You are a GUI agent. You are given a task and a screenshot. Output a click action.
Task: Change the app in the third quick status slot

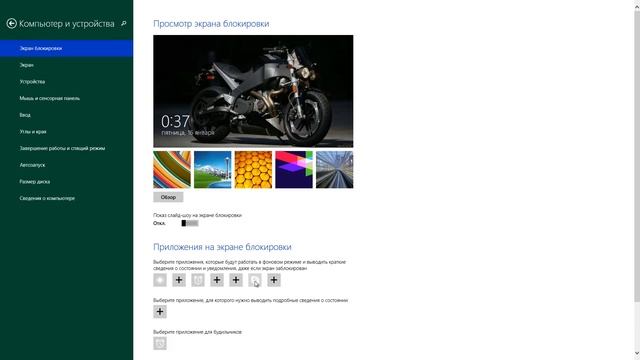coord(198,280)
